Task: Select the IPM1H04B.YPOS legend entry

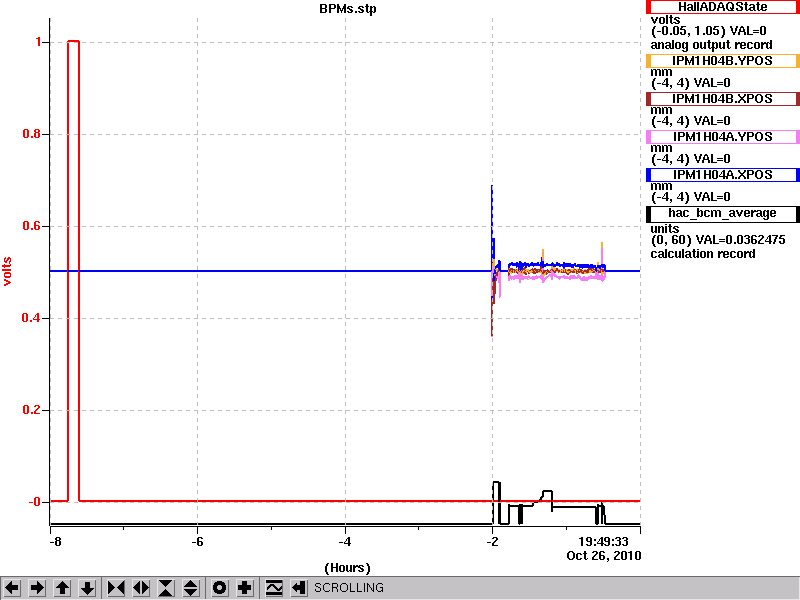Action: [x=722, y=61]
